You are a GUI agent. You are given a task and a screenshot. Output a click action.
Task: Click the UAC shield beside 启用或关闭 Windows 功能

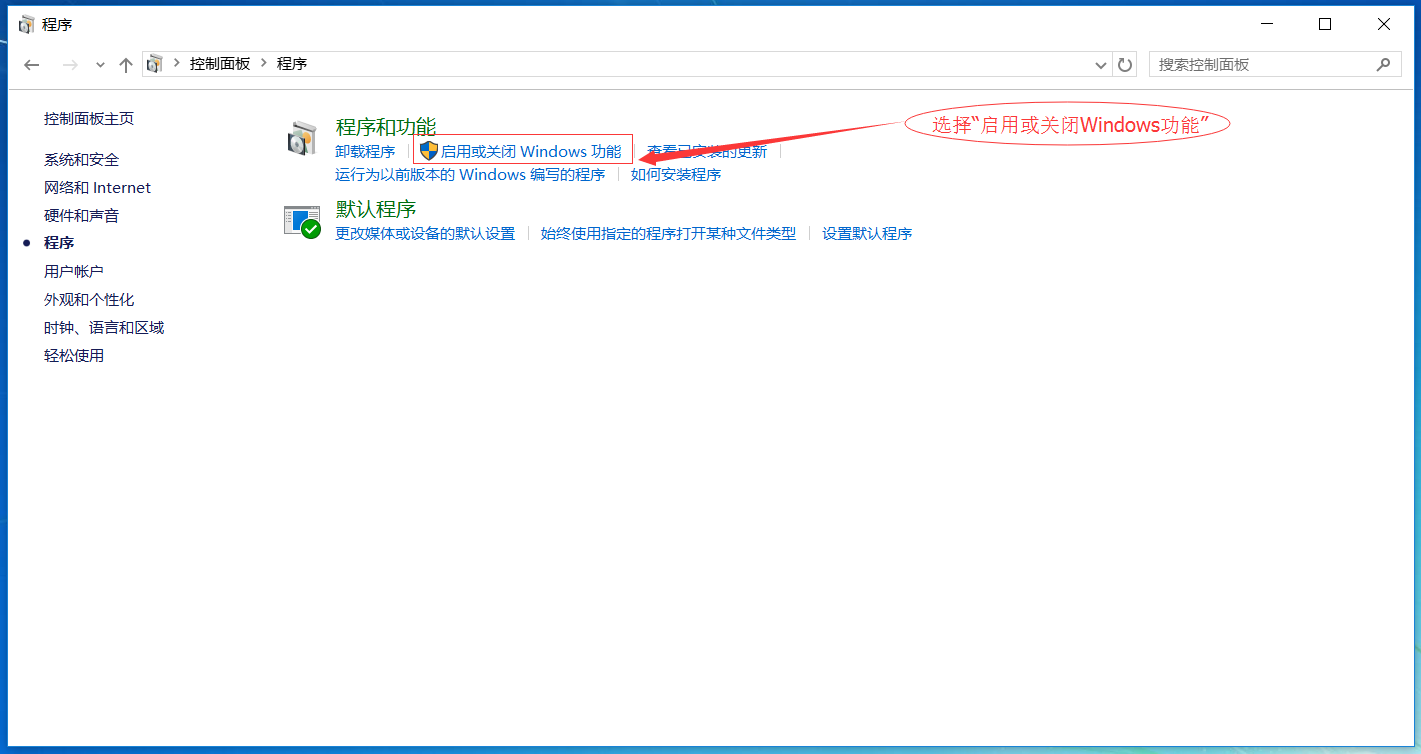click(428, 151)
